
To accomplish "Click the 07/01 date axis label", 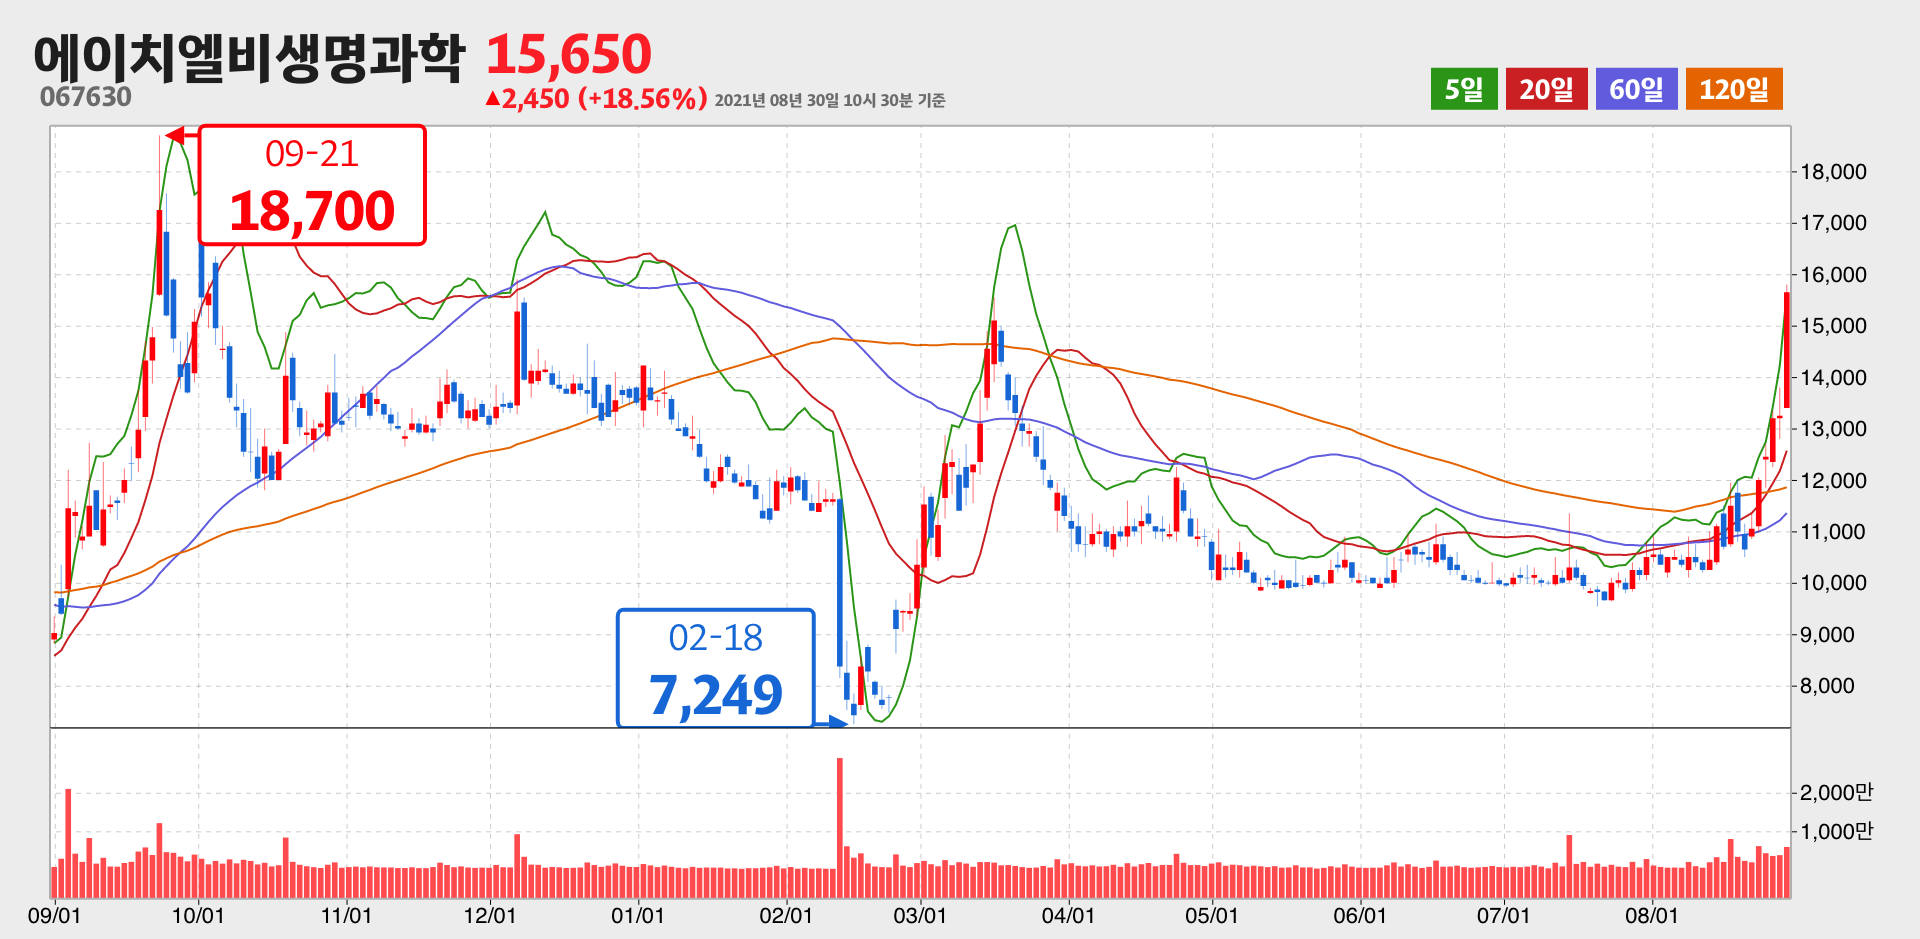I will (x=1504, y=915).
